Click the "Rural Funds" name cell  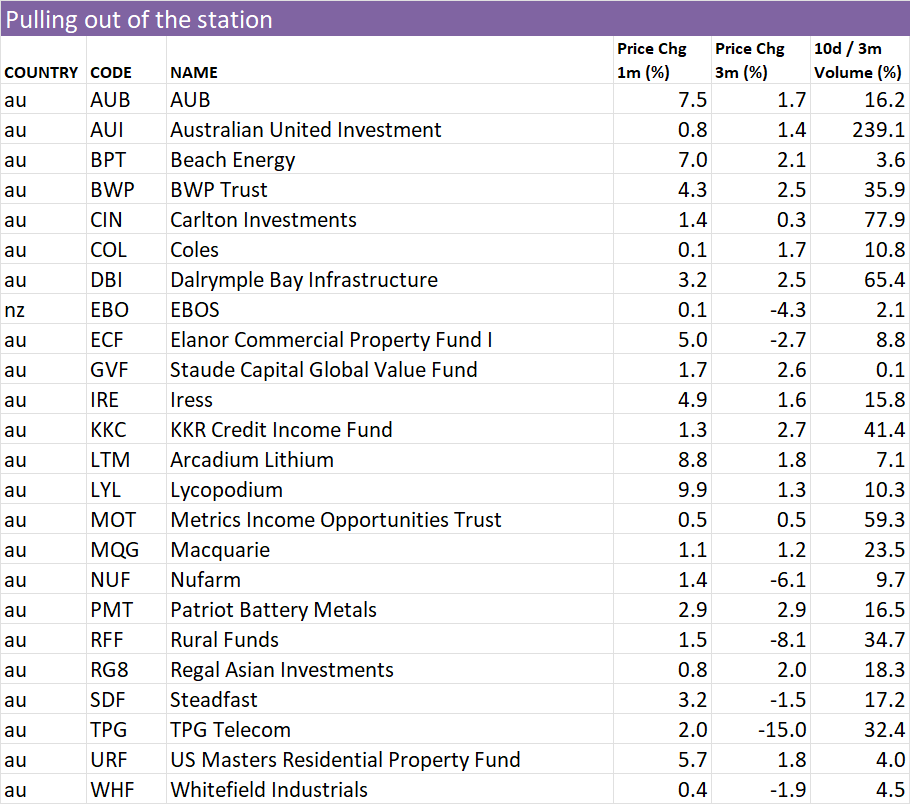pos(225,640)
